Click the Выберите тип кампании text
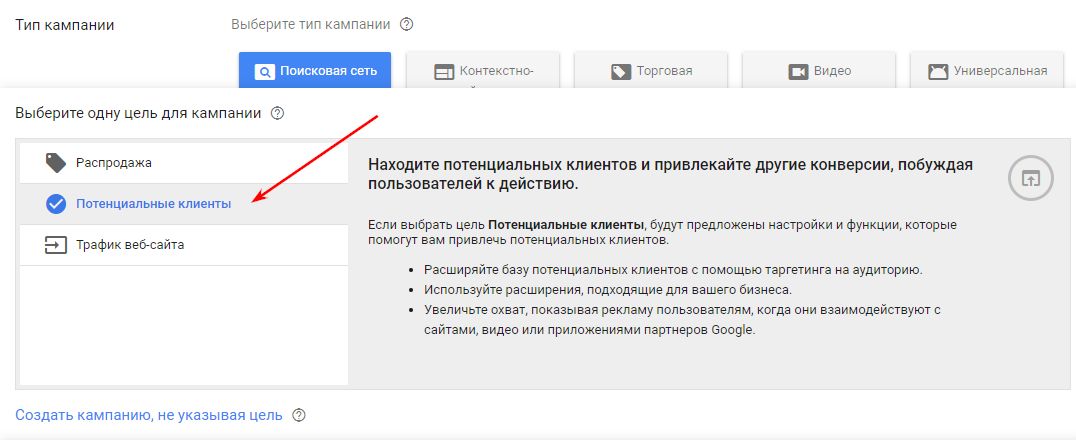Image resolution: width=1076 pixels, height=447 pixels. click(311, 25)
